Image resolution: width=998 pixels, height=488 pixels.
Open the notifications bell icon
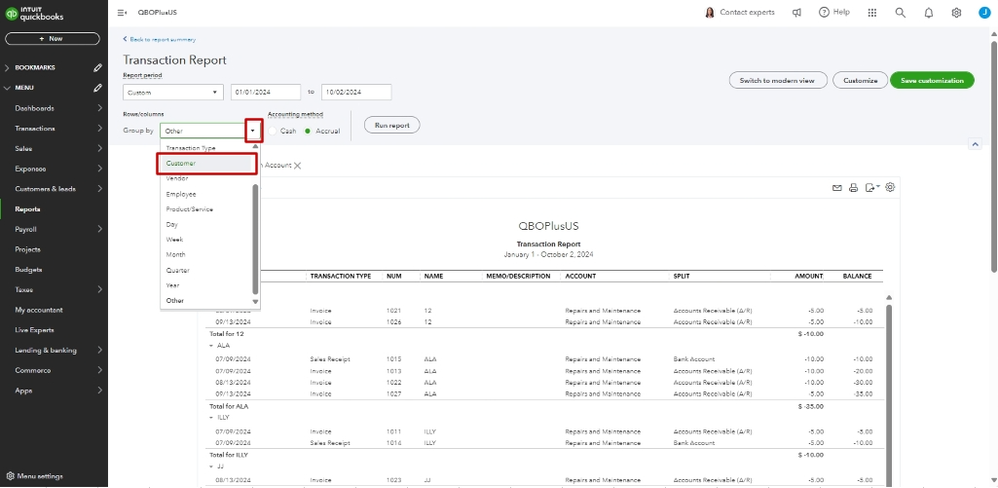(929, 13)
